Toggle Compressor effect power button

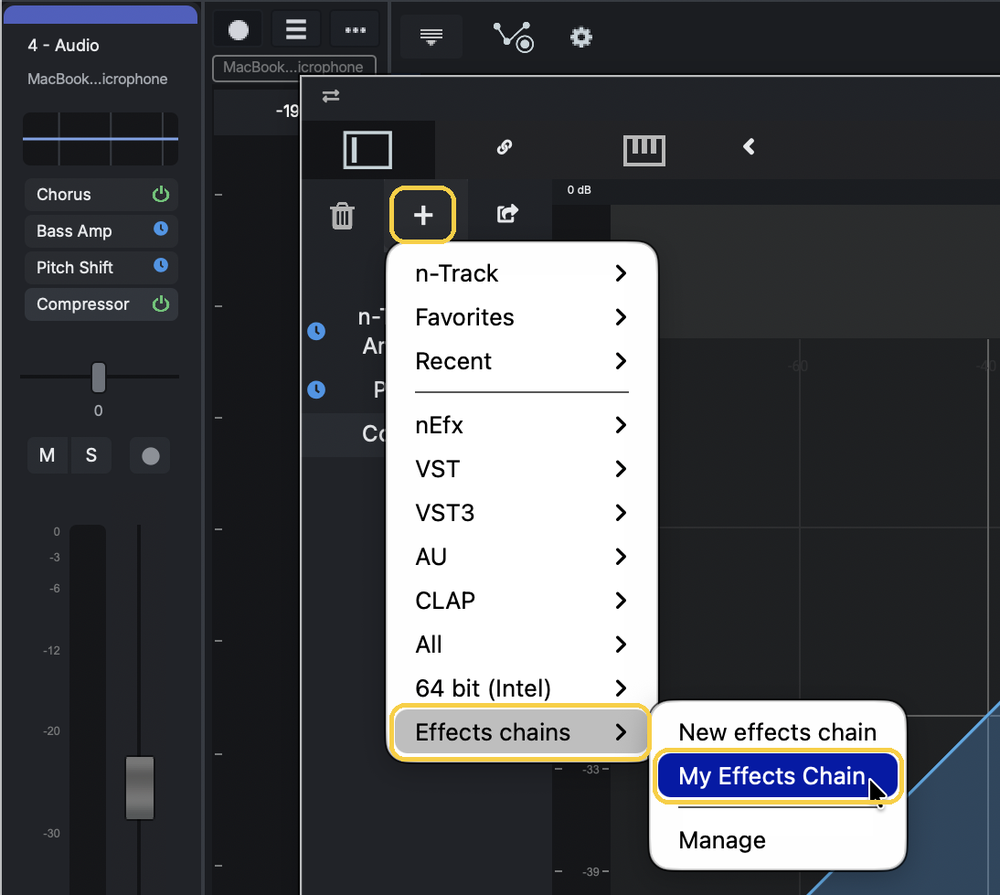click(161, 304)
